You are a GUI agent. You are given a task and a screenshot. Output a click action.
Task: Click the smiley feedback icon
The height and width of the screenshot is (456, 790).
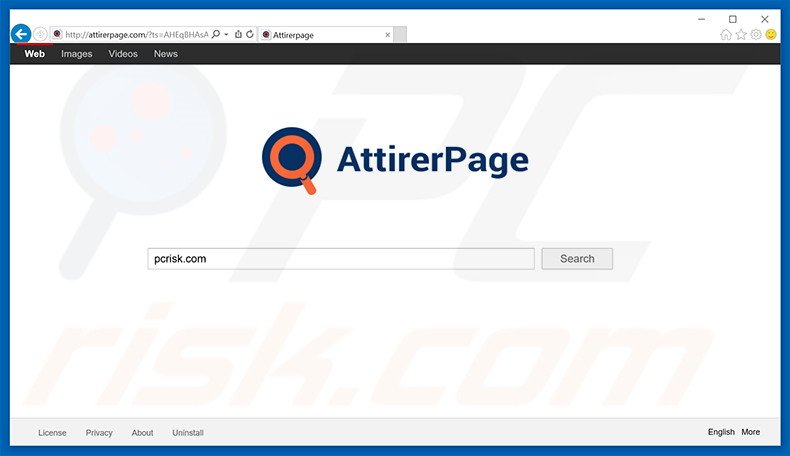(771, 34)
